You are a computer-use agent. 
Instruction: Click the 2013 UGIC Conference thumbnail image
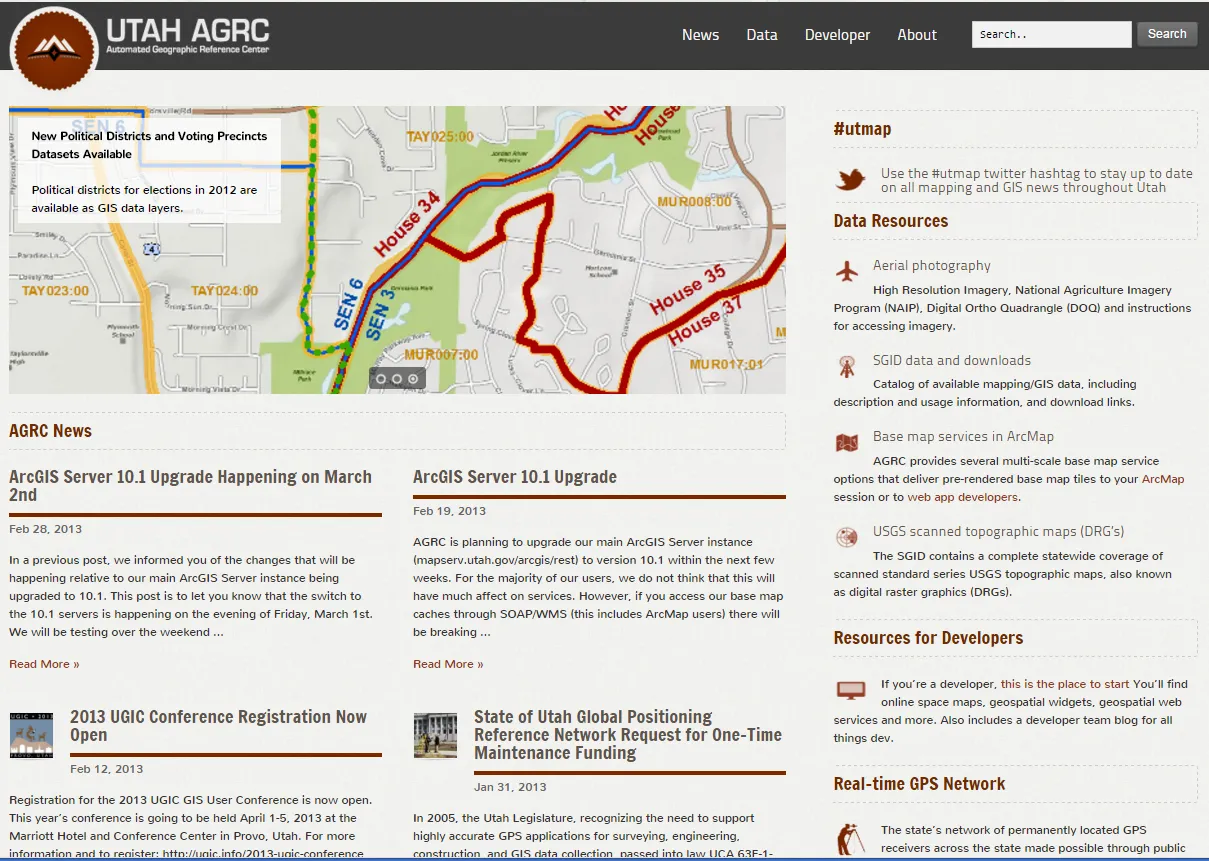pyautogui.click(x=31, y=734)
